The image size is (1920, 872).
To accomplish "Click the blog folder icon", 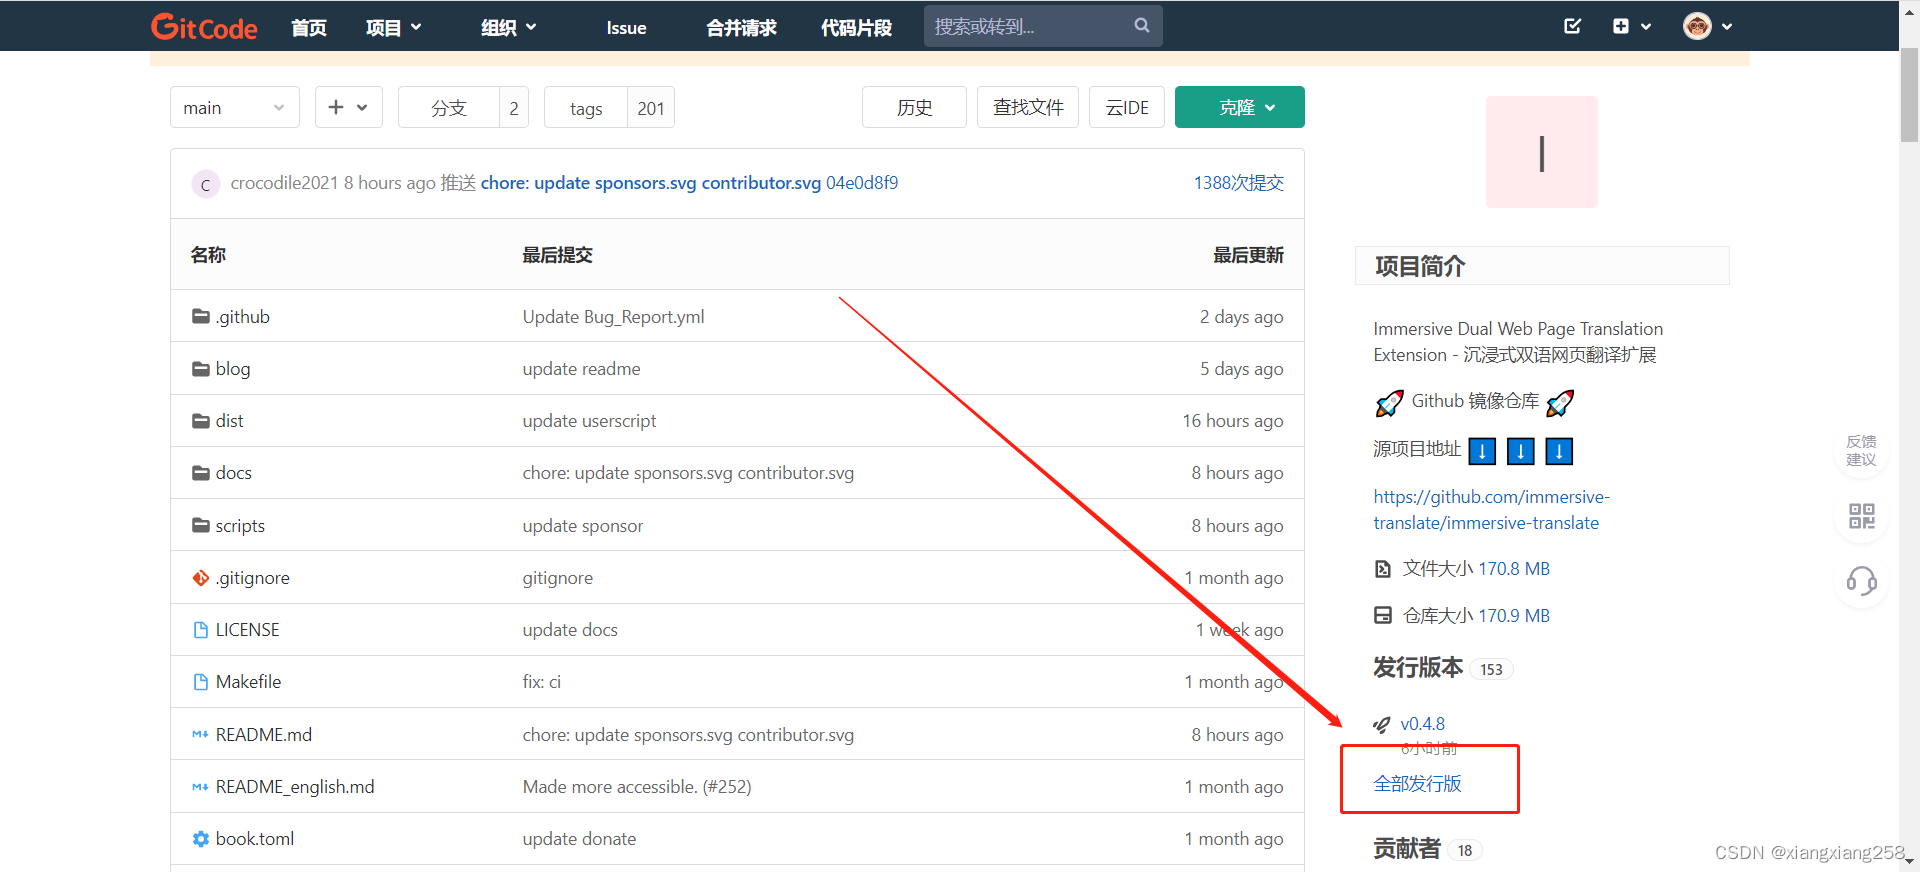I will coord(201,369).
